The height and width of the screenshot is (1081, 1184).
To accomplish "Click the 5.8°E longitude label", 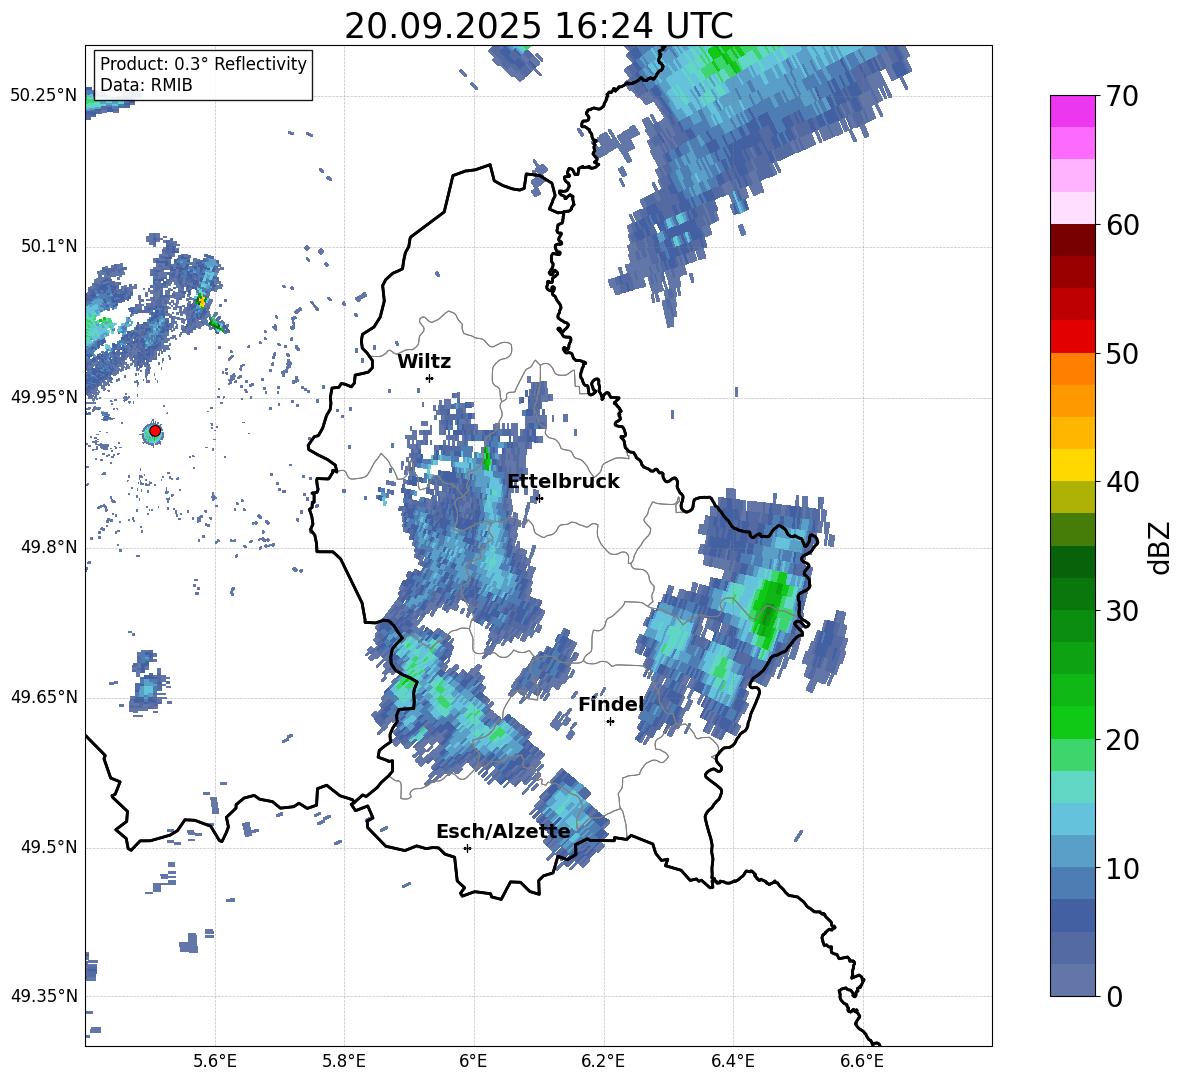I will click(x=344, y=1062).
